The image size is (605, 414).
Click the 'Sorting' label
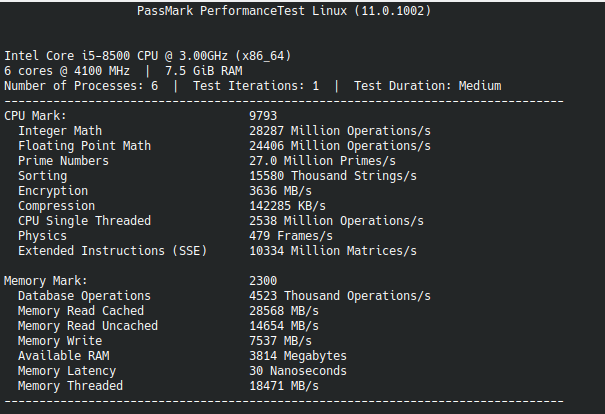click(42, 176)
